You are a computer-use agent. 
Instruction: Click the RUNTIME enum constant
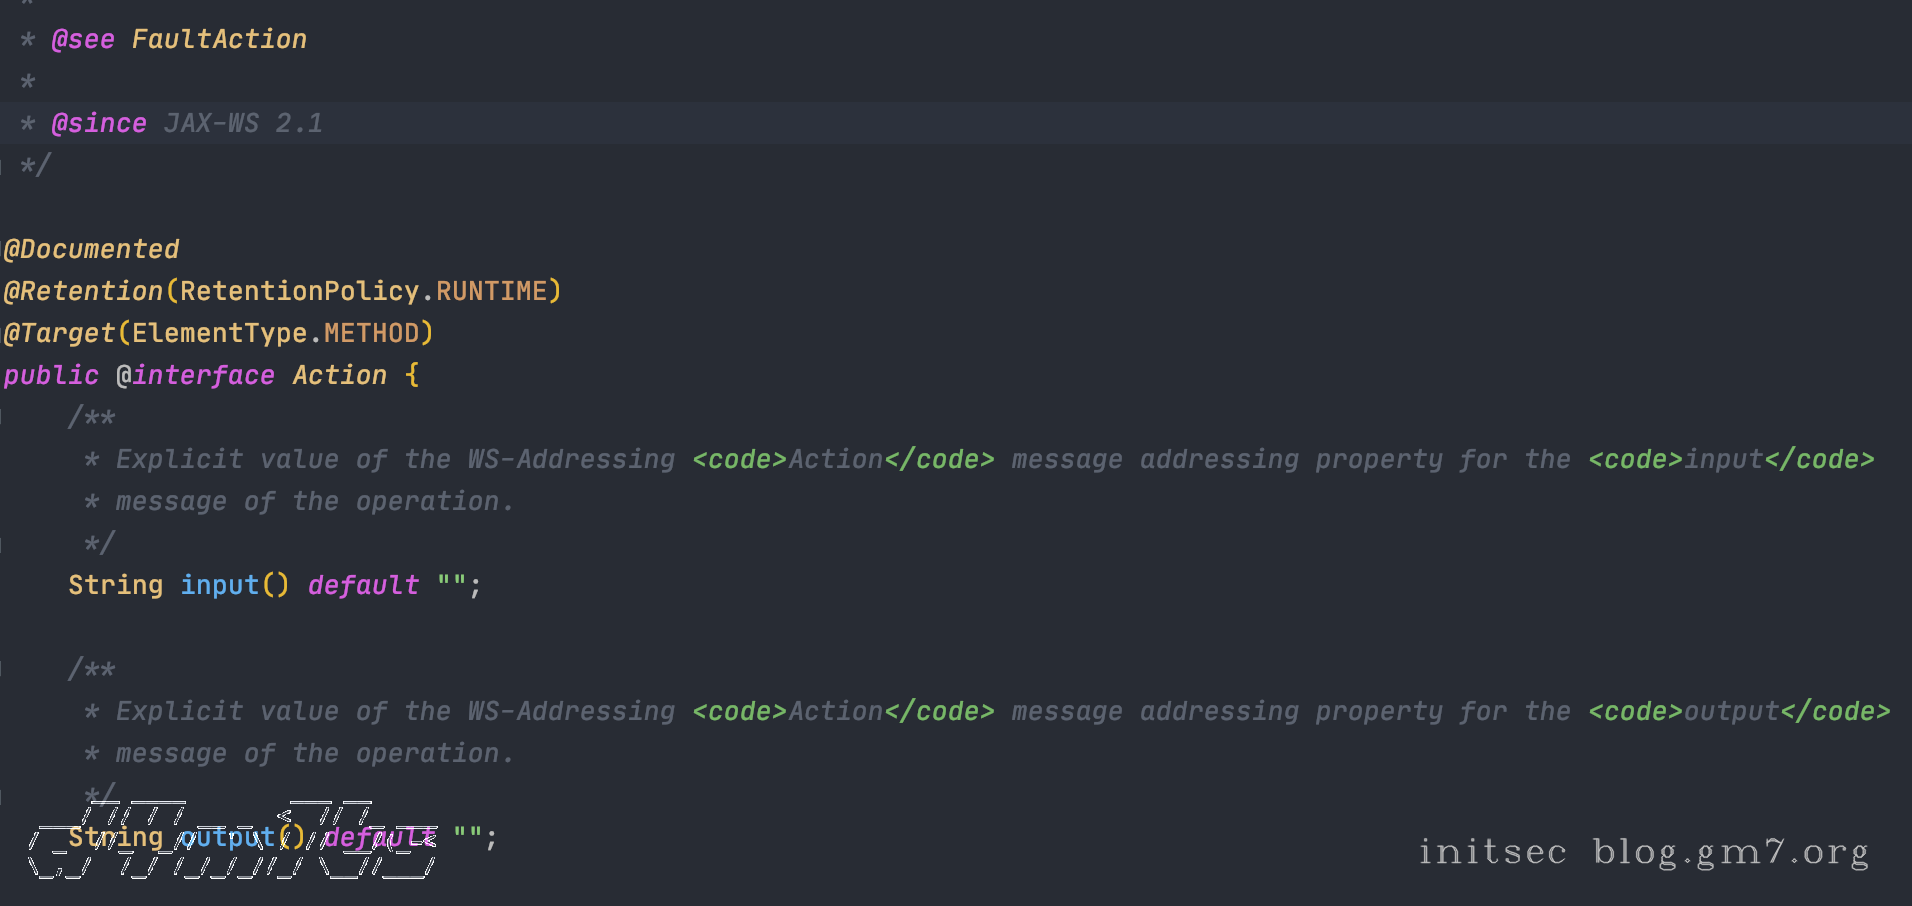(x=491, y=291)
